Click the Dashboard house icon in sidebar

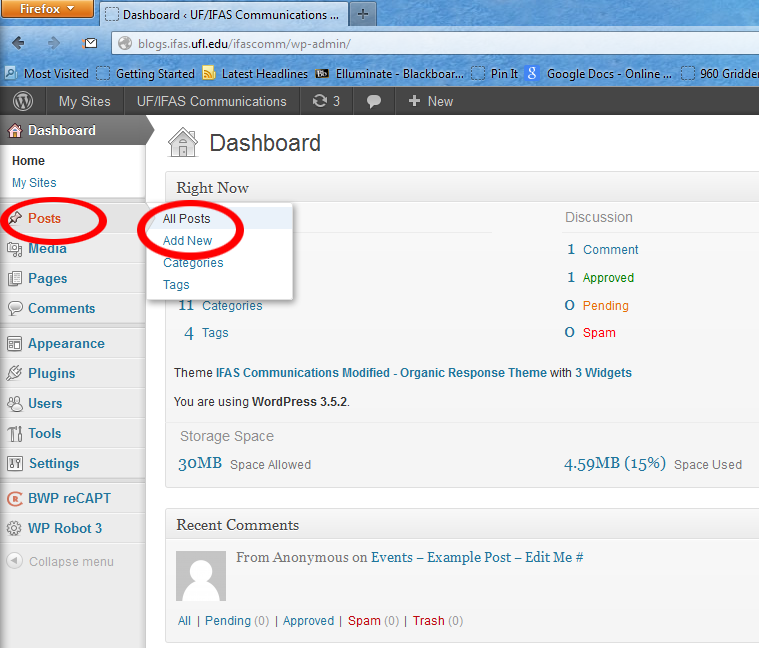point(15,130)
